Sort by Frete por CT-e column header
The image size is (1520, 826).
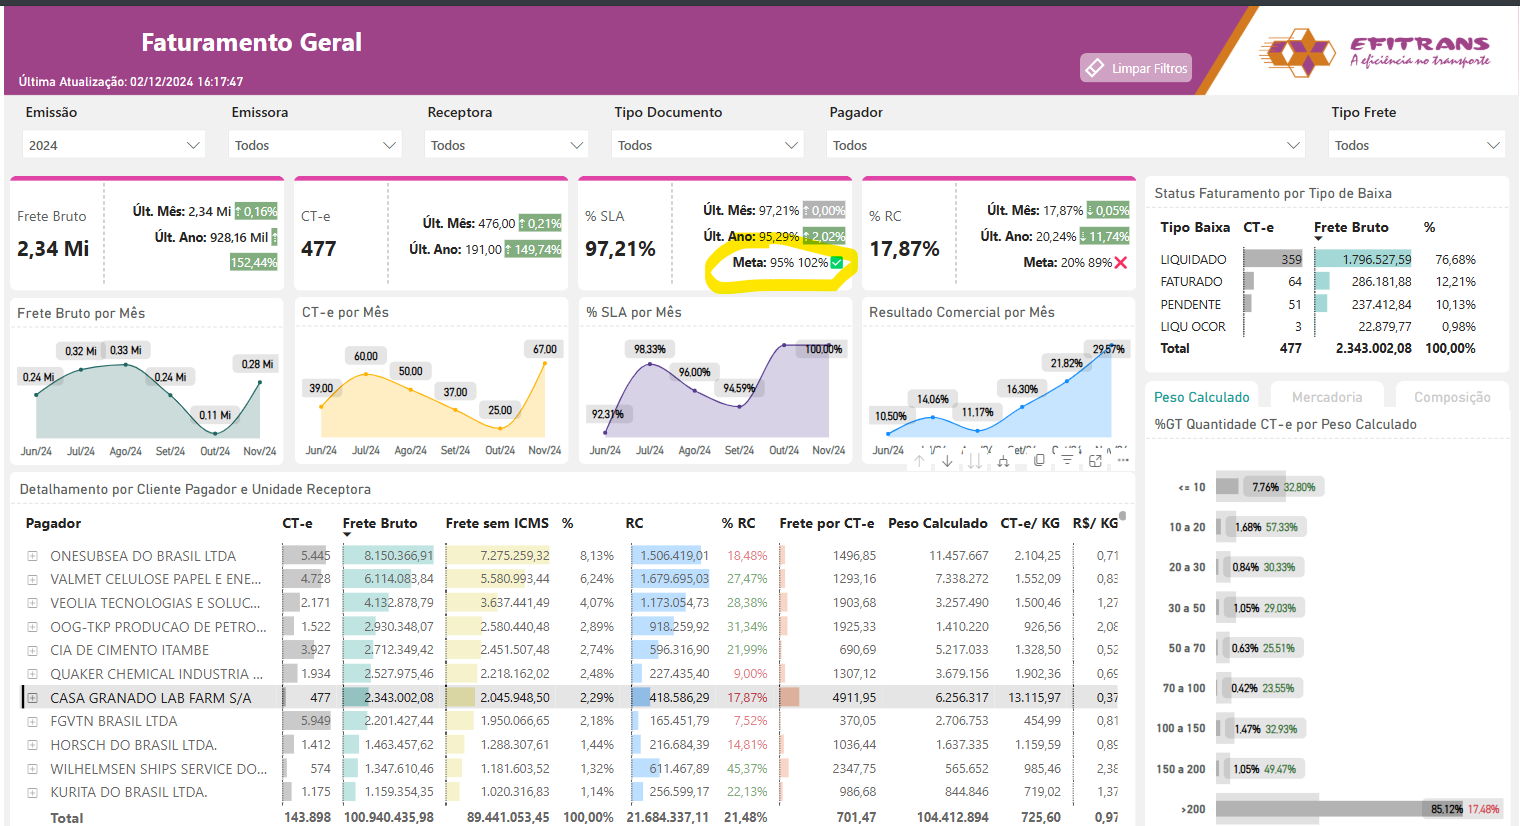click(x=827, y=523)
